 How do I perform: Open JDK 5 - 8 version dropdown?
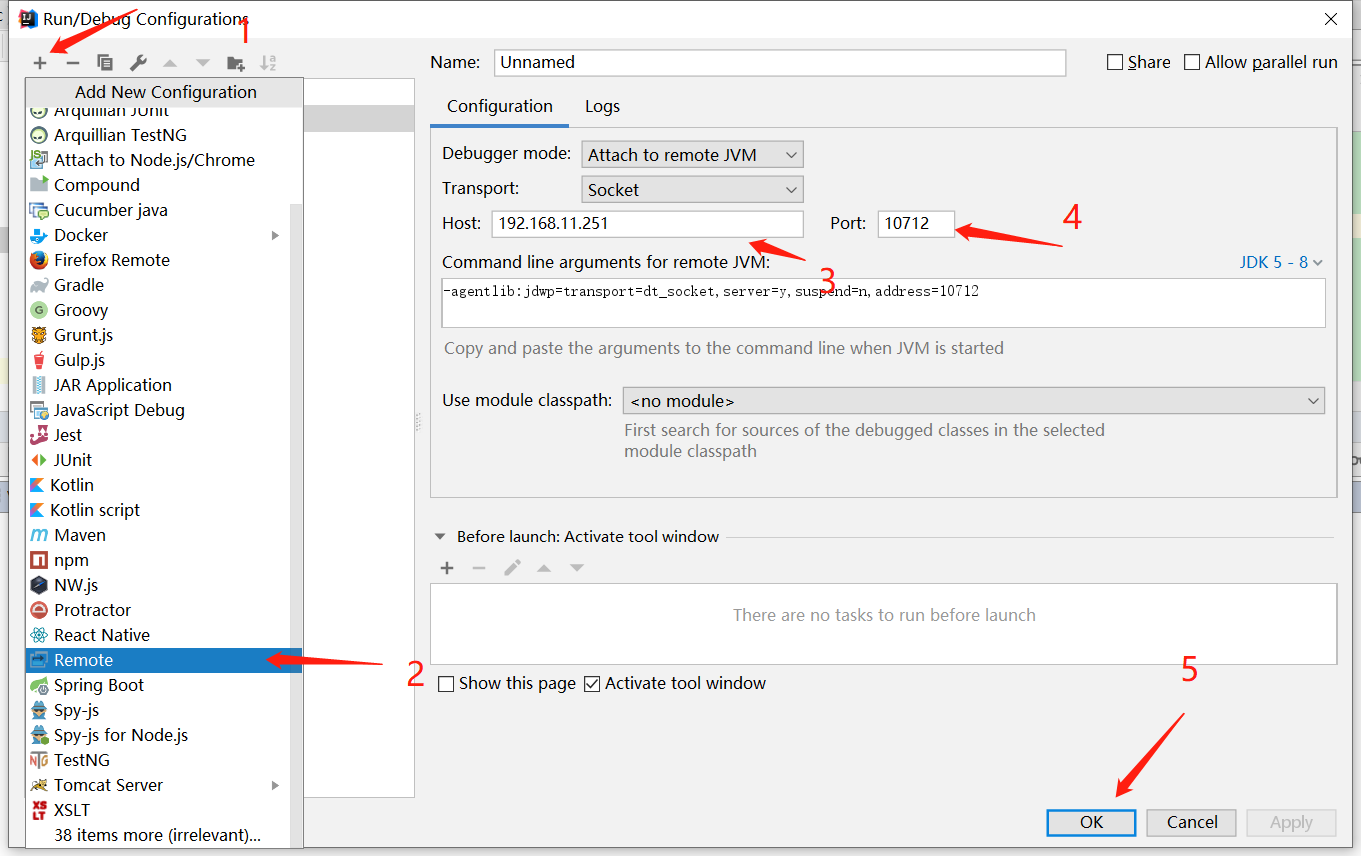tap(1281, 262)
